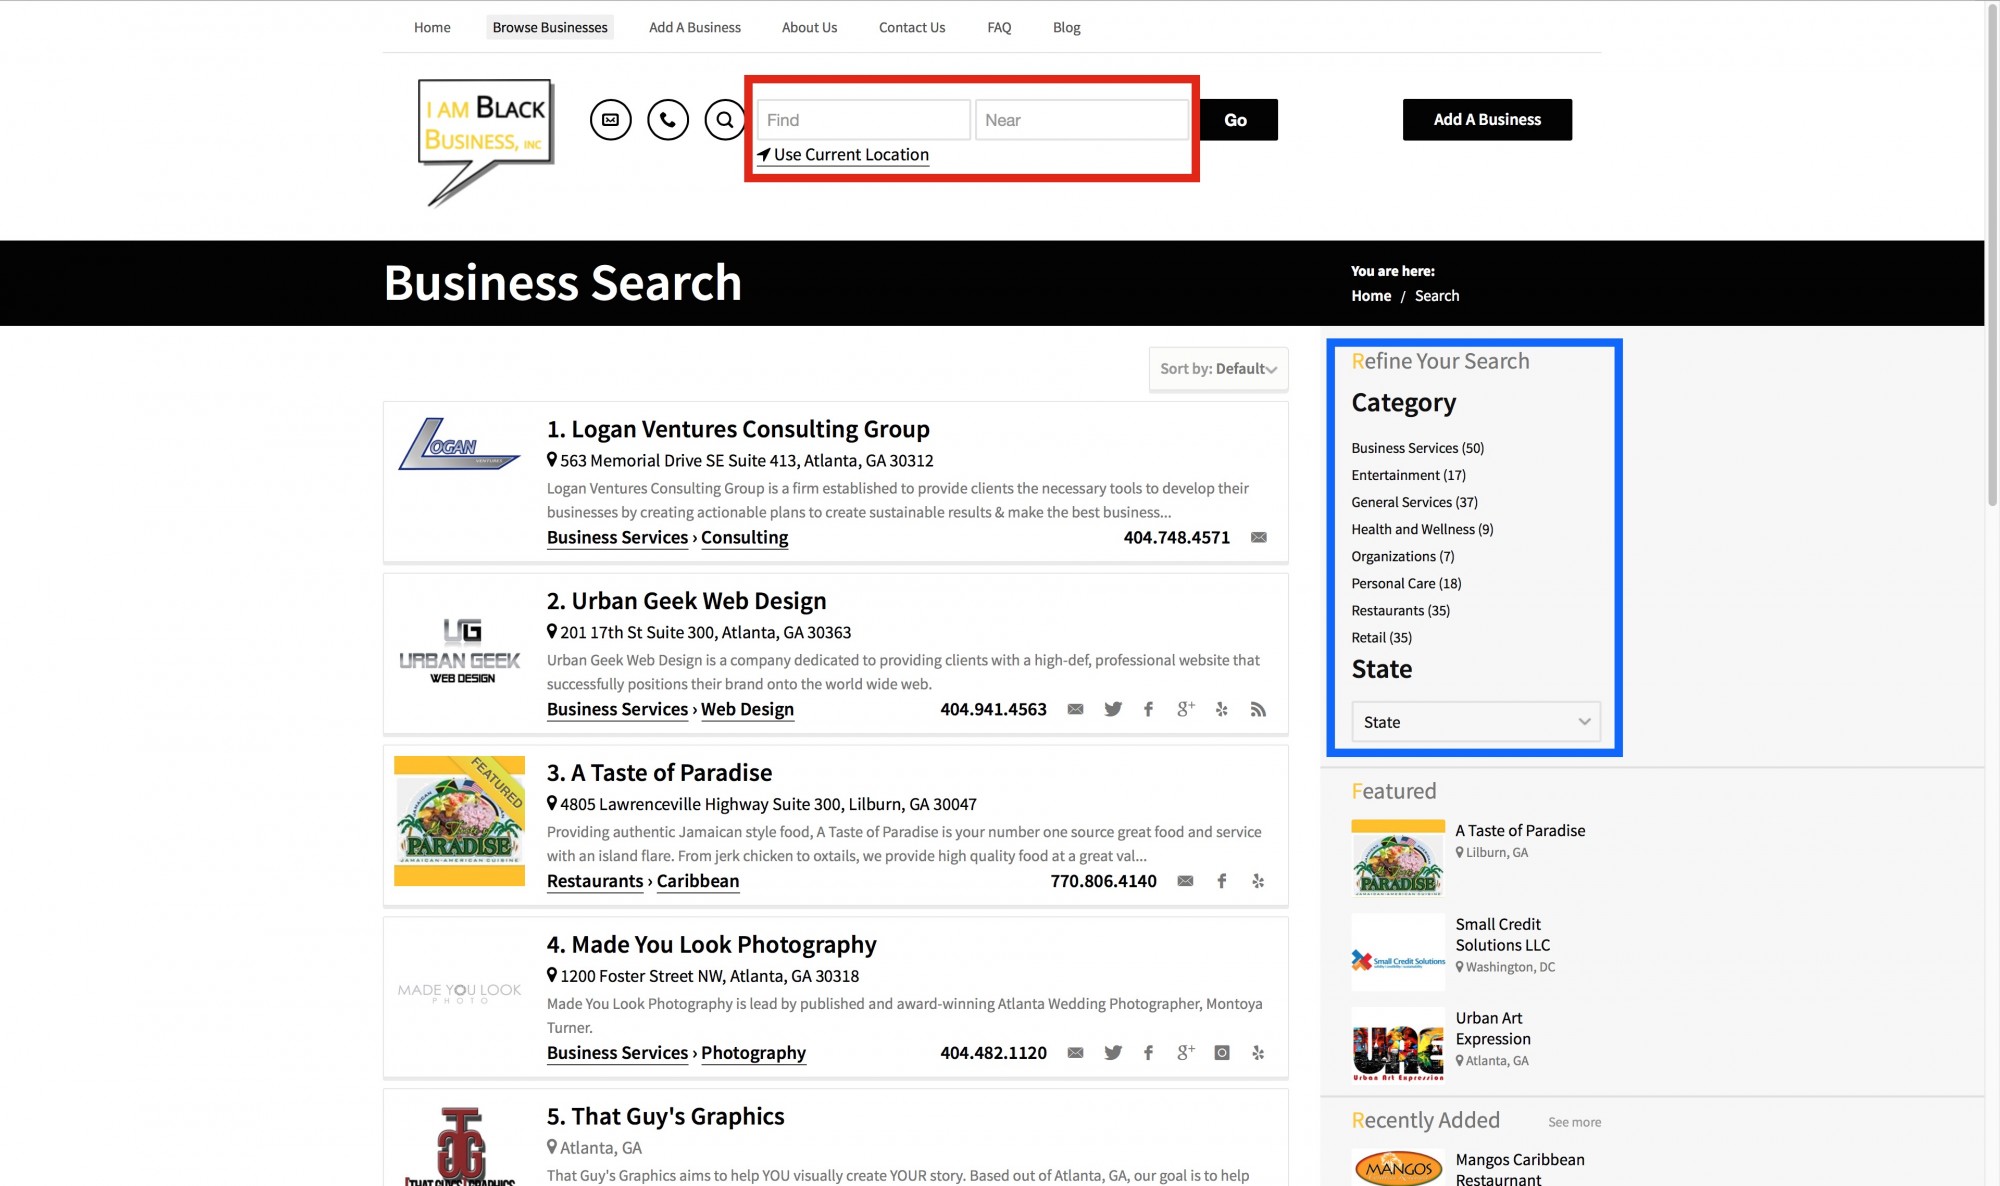Open the Made You Look Photography listing title
Image resolution: width=2000 pixels, height=1186 pixels.
(711, 945)
